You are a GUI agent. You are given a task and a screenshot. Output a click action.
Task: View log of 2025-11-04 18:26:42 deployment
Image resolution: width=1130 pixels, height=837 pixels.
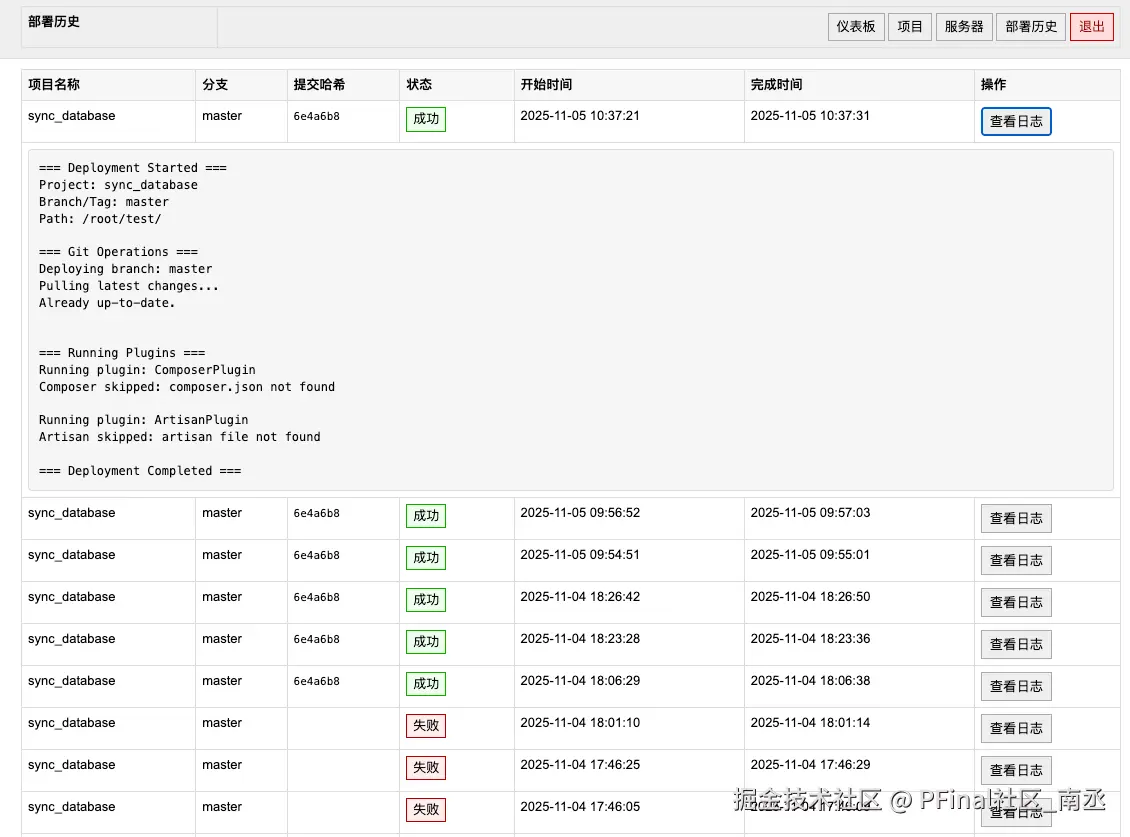[x=1016, y=603]
